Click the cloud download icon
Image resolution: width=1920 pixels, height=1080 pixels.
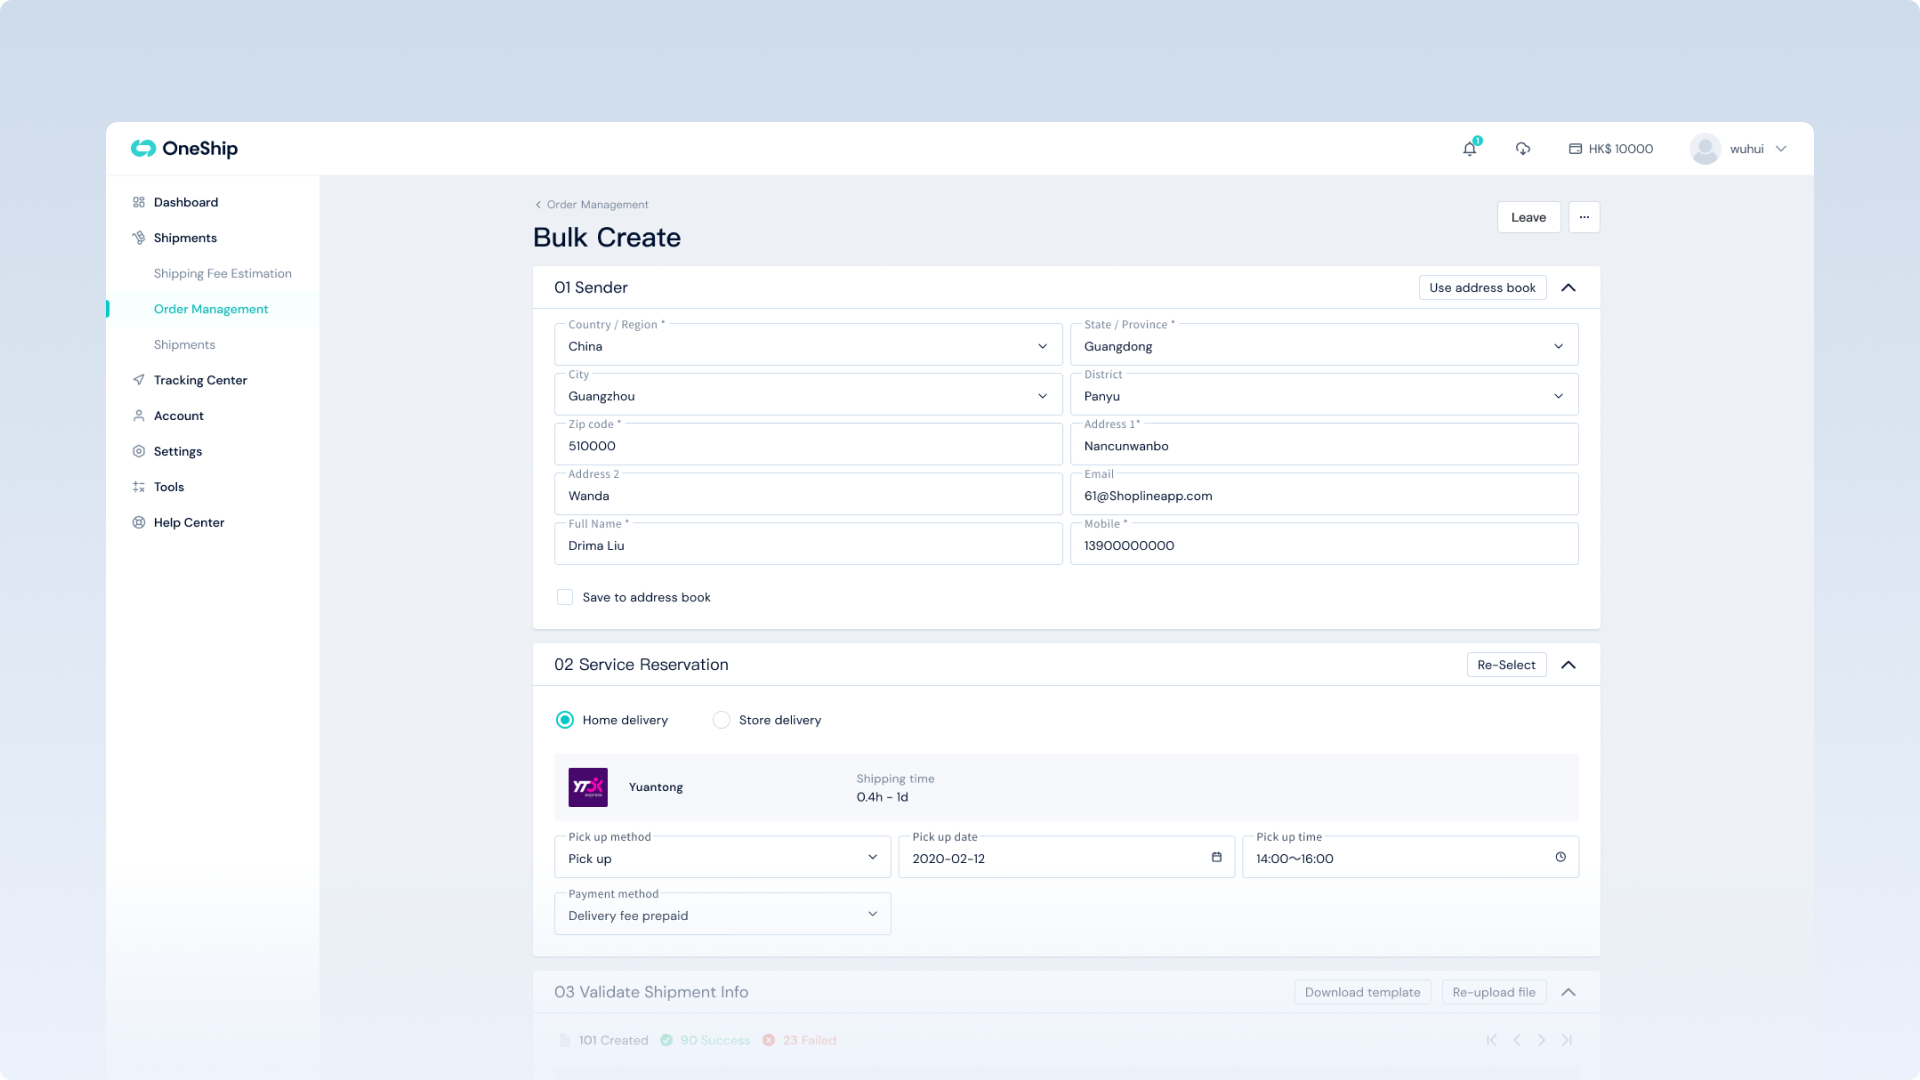coord(1523,149)
